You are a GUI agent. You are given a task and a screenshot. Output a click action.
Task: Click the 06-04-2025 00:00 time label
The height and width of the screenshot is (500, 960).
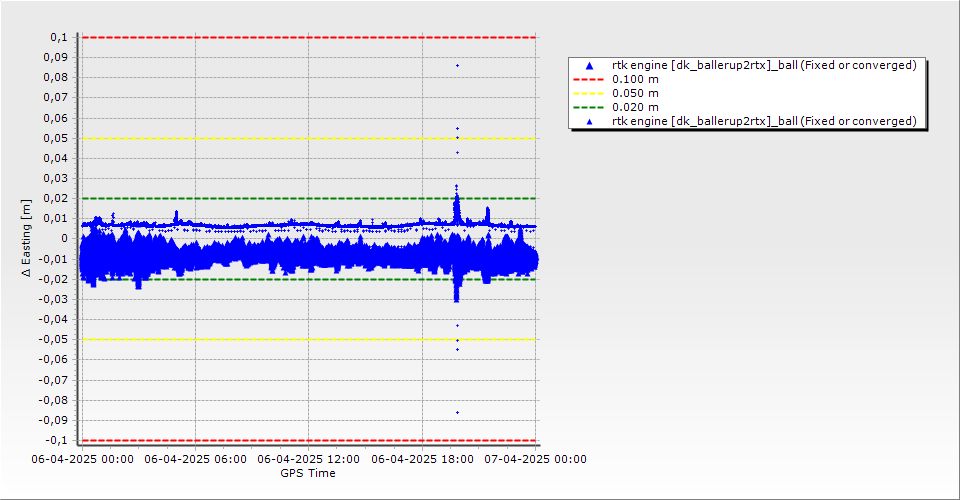coord(83,459)
